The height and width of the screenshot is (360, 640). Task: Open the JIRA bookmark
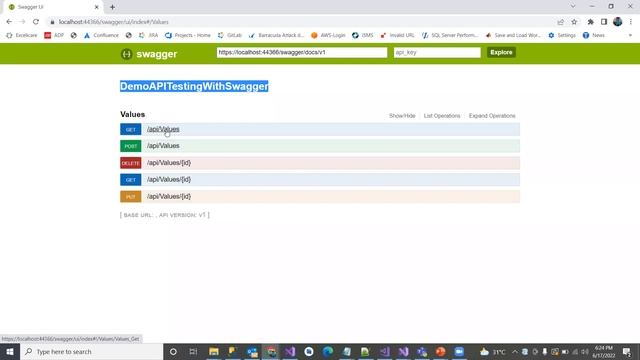148,36
